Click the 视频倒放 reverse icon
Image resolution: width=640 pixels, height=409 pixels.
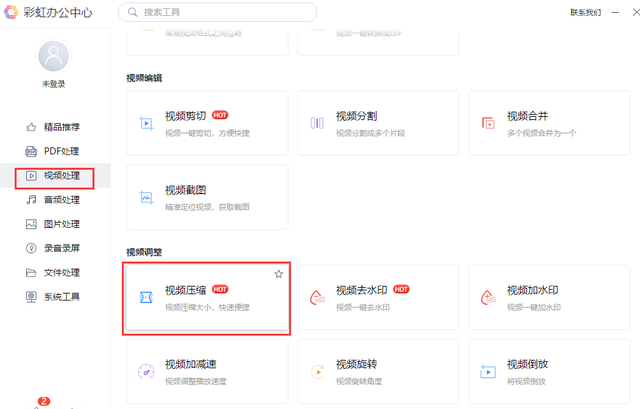pos(488,371)
